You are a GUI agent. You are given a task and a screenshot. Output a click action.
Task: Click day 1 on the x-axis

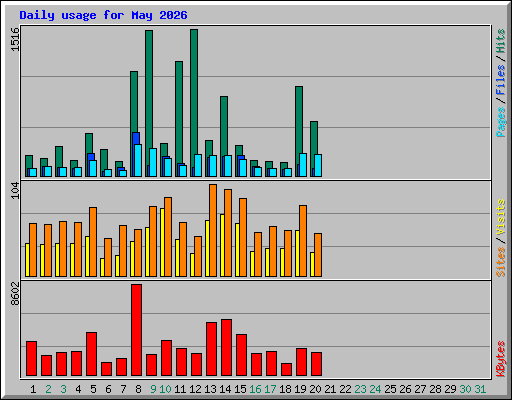pos(33,389)
